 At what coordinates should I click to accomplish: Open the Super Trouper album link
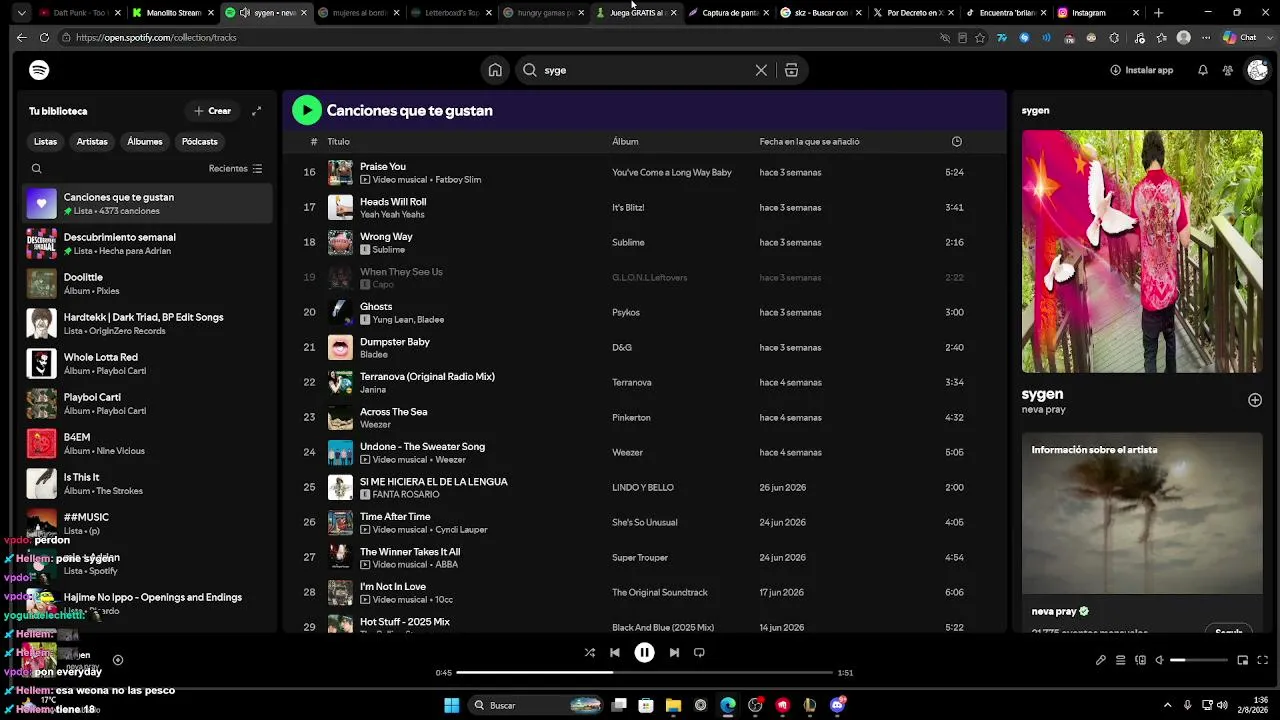click(640, 558)
